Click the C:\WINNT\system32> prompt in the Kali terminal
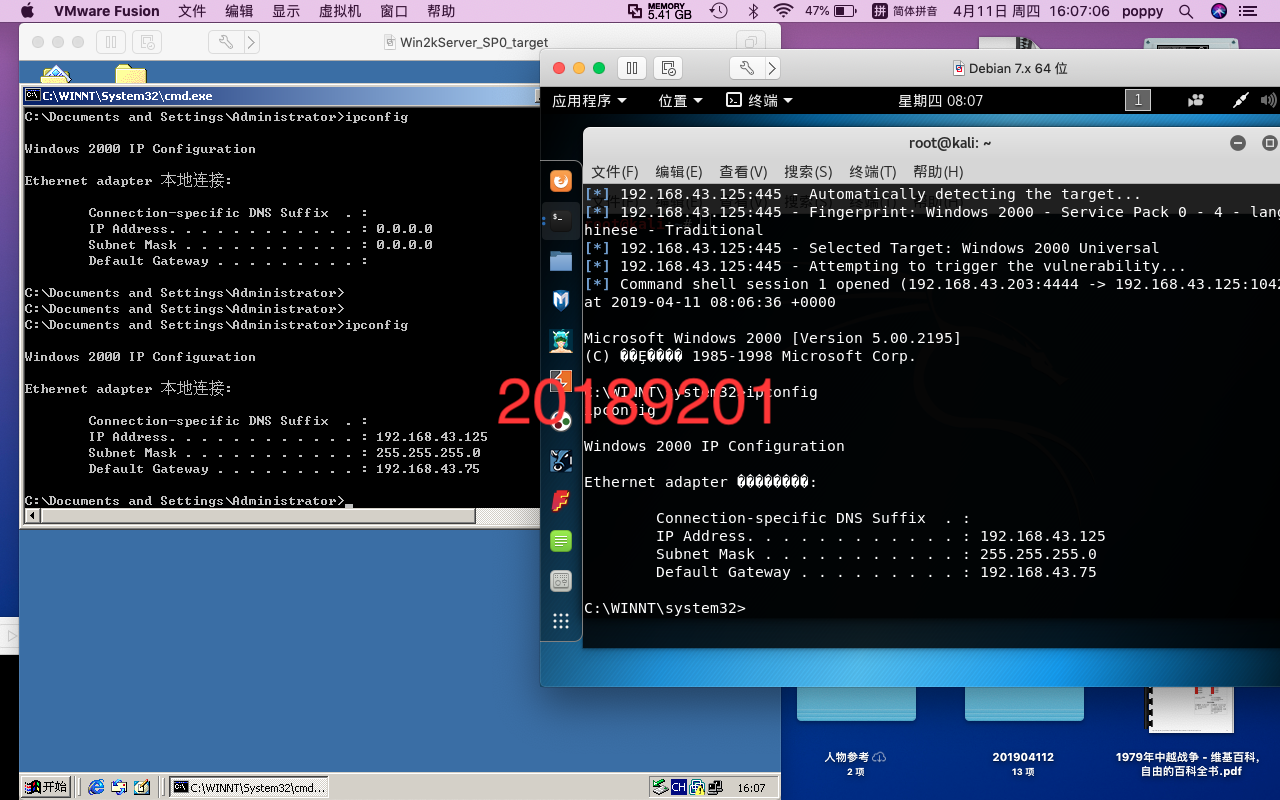The height and width of the screenshot is (800, 1280). click(x=665, y=608)
